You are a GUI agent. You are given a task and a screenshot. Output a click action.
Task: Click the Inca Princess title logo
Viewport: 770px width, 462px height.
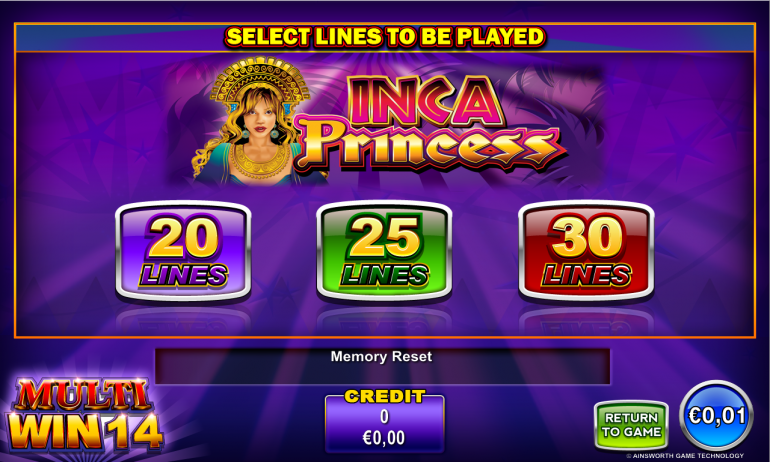430,123
